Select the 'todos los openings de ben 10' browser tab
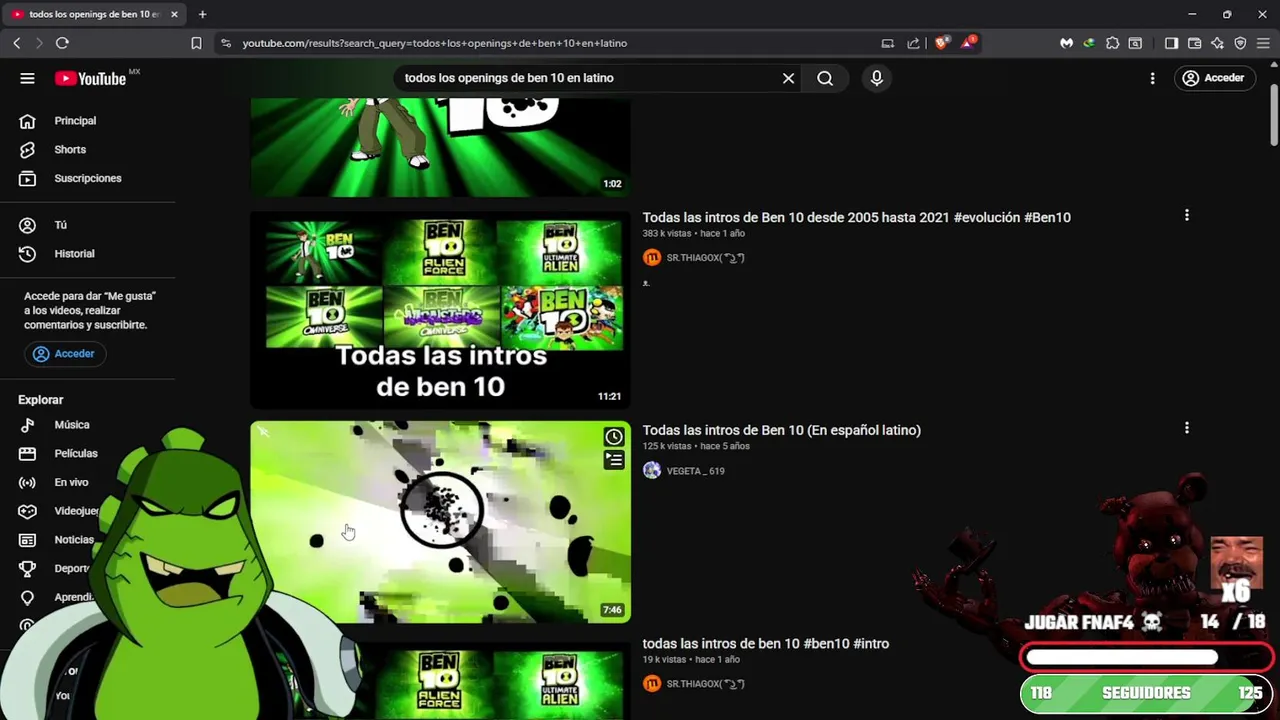 pos(94,14)
